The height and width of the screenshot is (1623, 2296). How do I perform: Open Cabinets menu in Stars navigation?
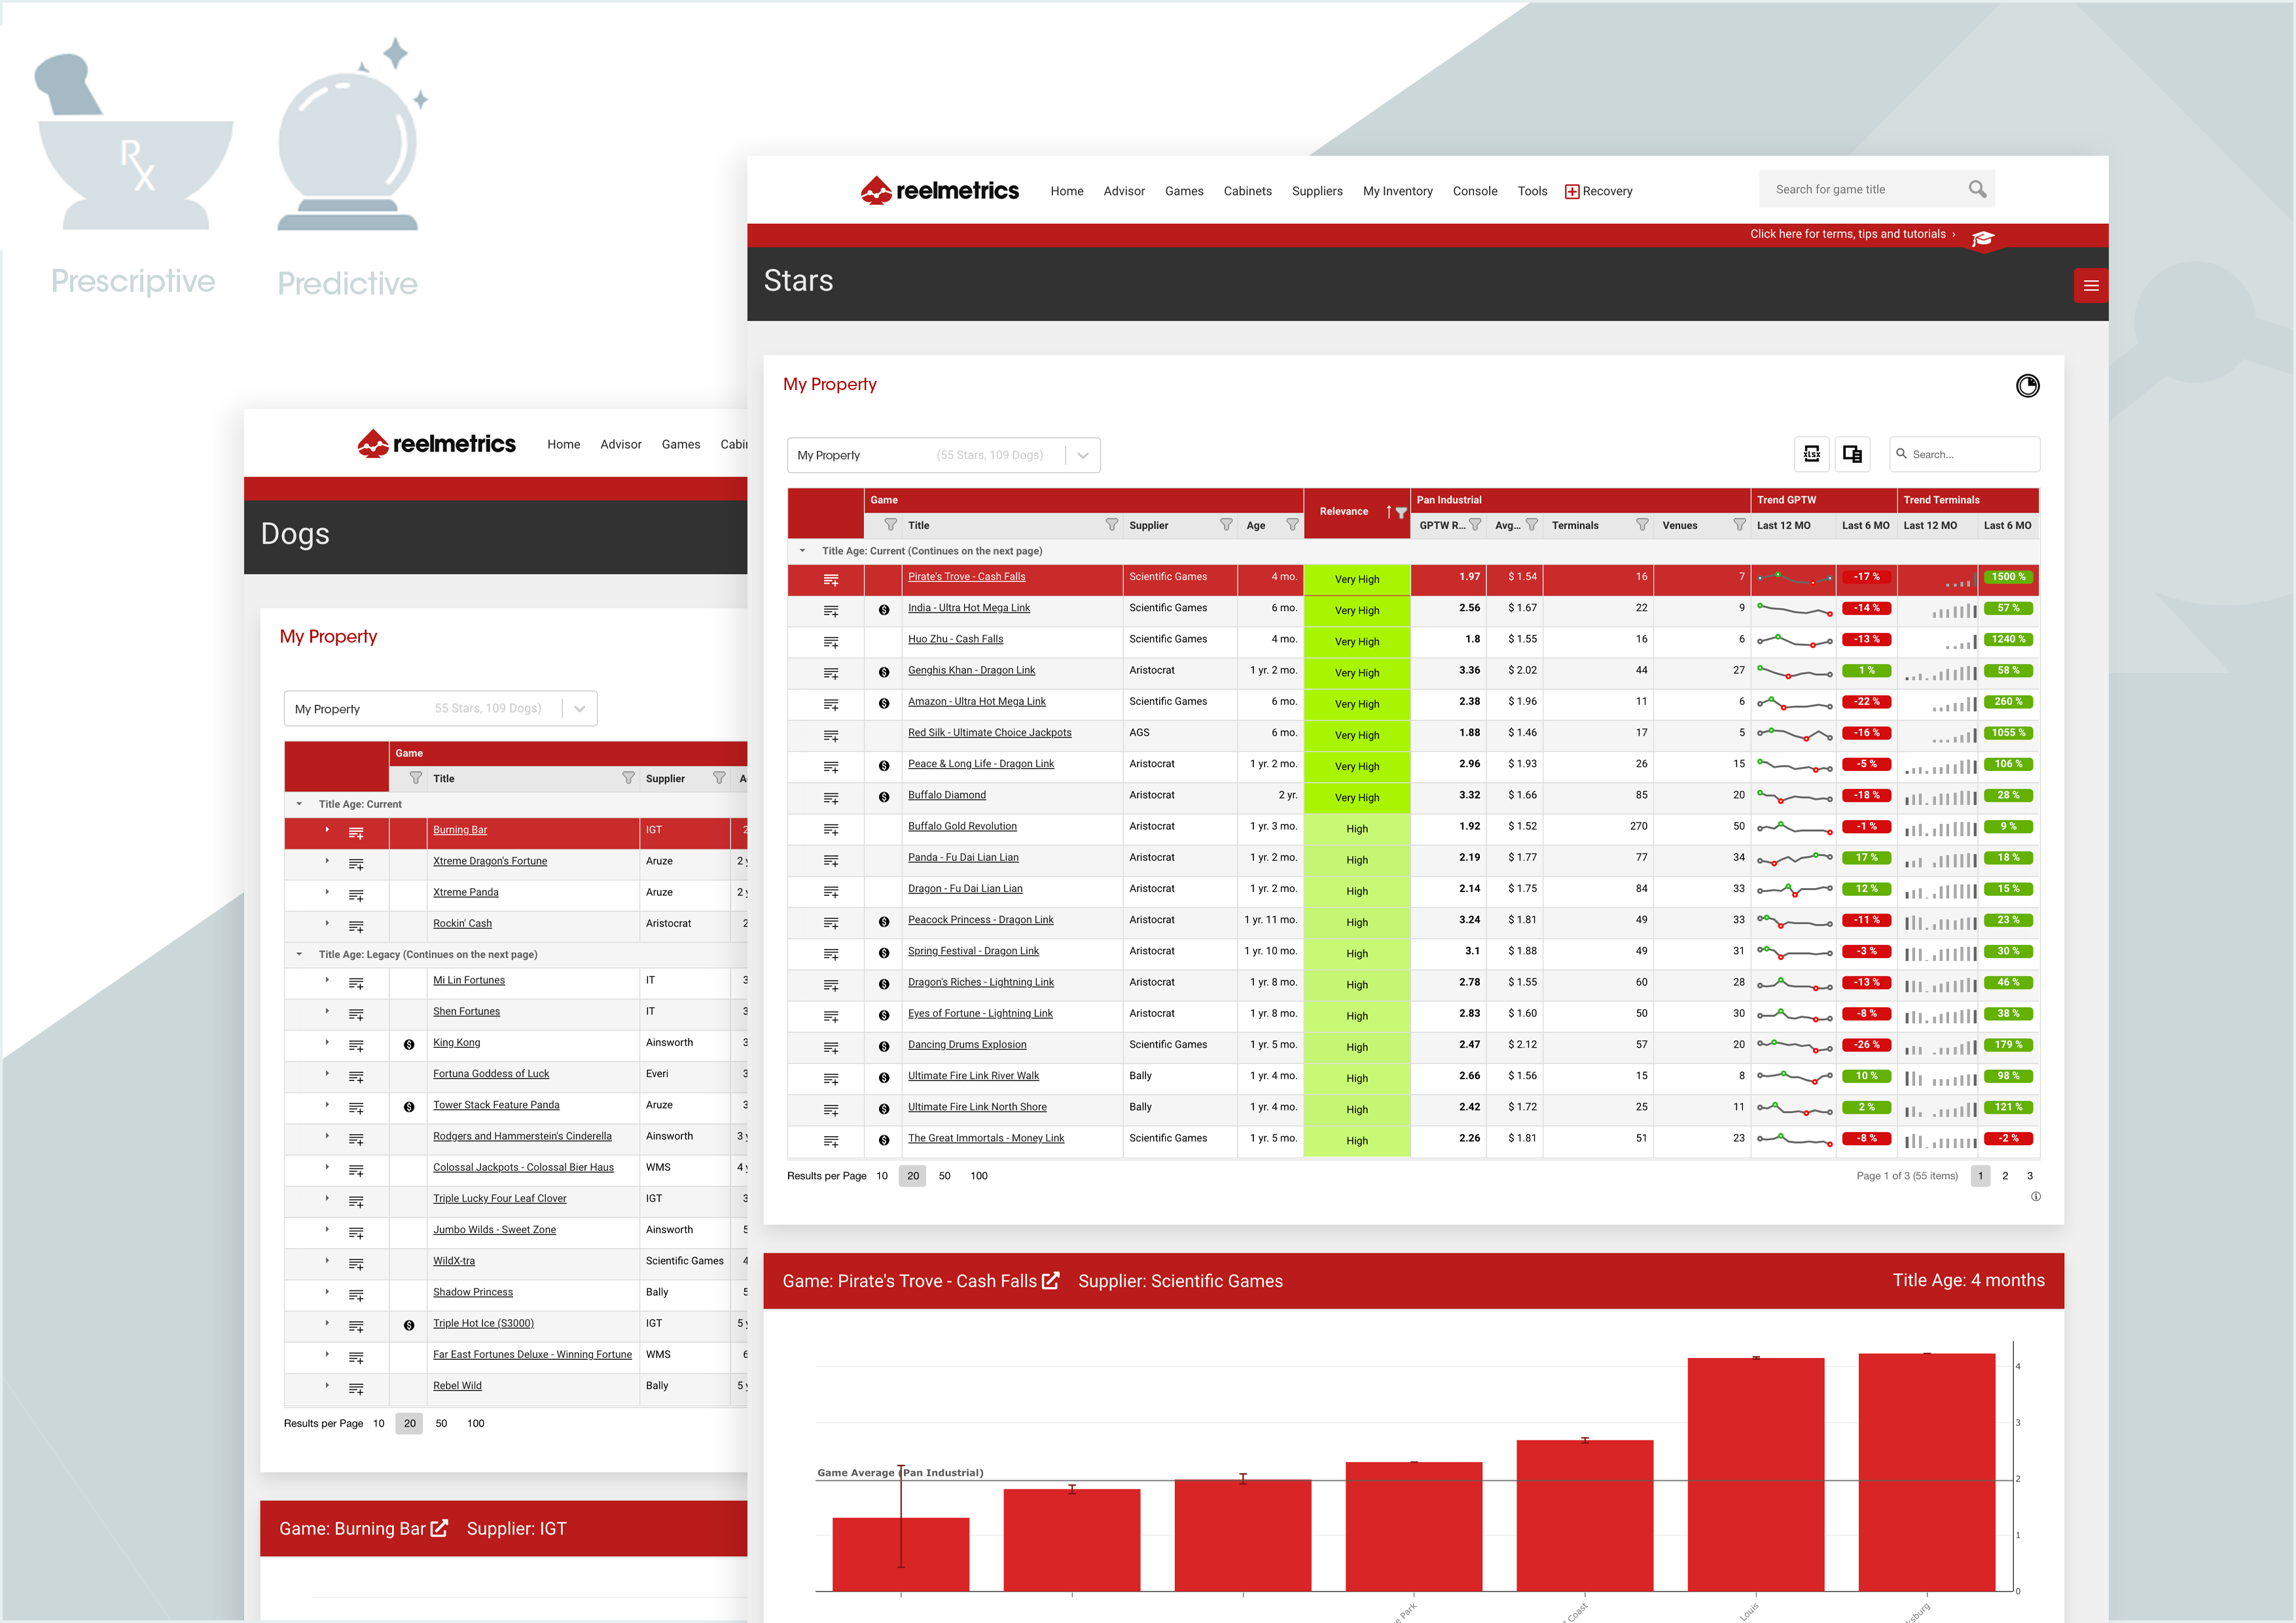coord(1247,191)
